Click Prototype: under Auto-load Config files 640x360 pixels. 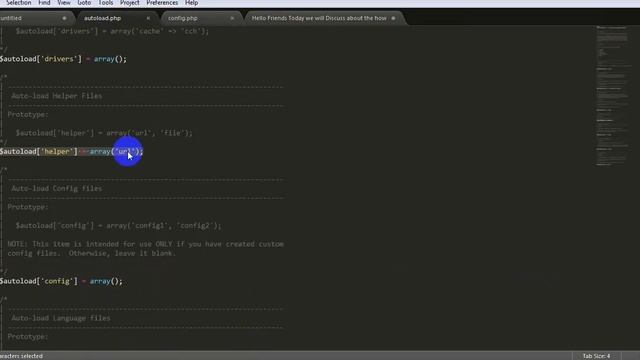[28, 207]
